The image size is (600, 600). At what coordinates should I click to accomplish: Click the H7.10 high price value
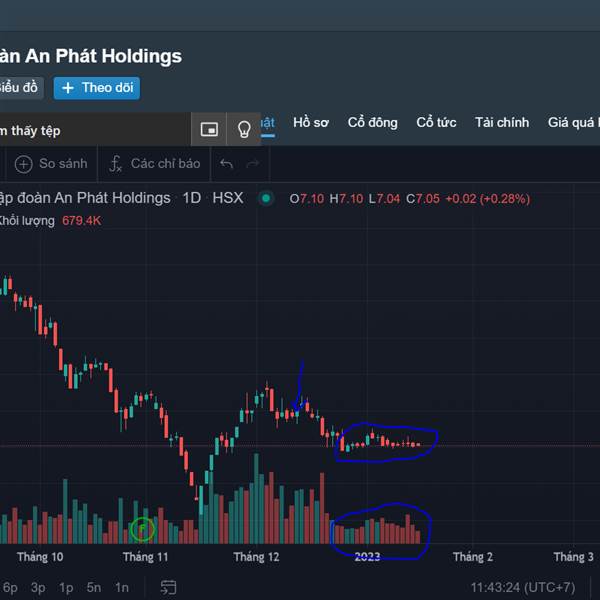346,199
